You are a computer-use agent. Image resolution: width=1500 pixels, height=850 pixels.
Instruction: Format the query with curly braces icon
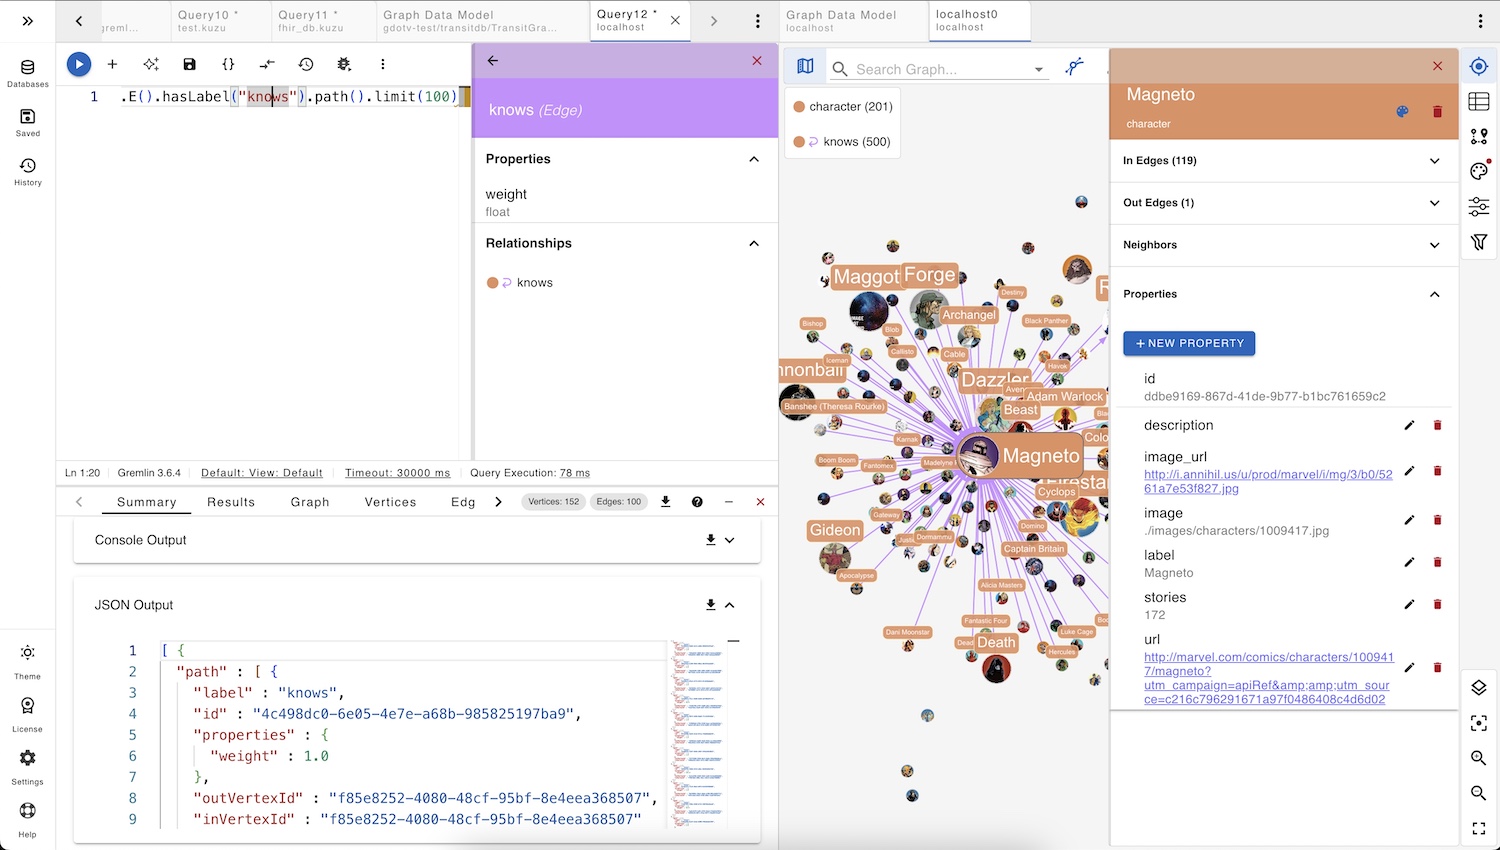click(x=229, y=64)
